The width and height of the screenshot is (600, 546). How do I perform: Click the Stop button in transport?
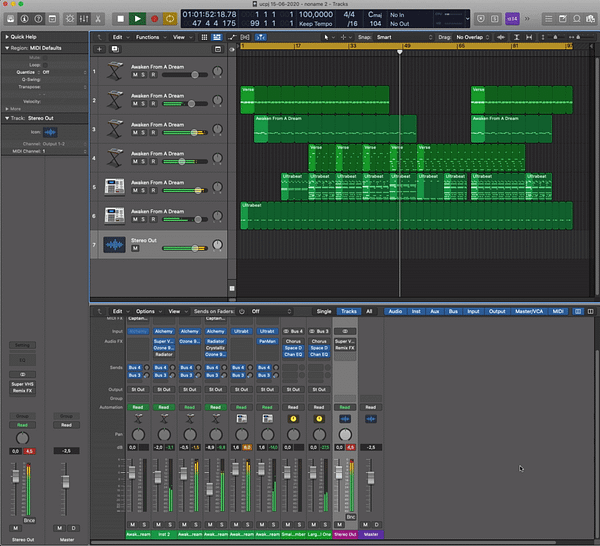point(121,18)
